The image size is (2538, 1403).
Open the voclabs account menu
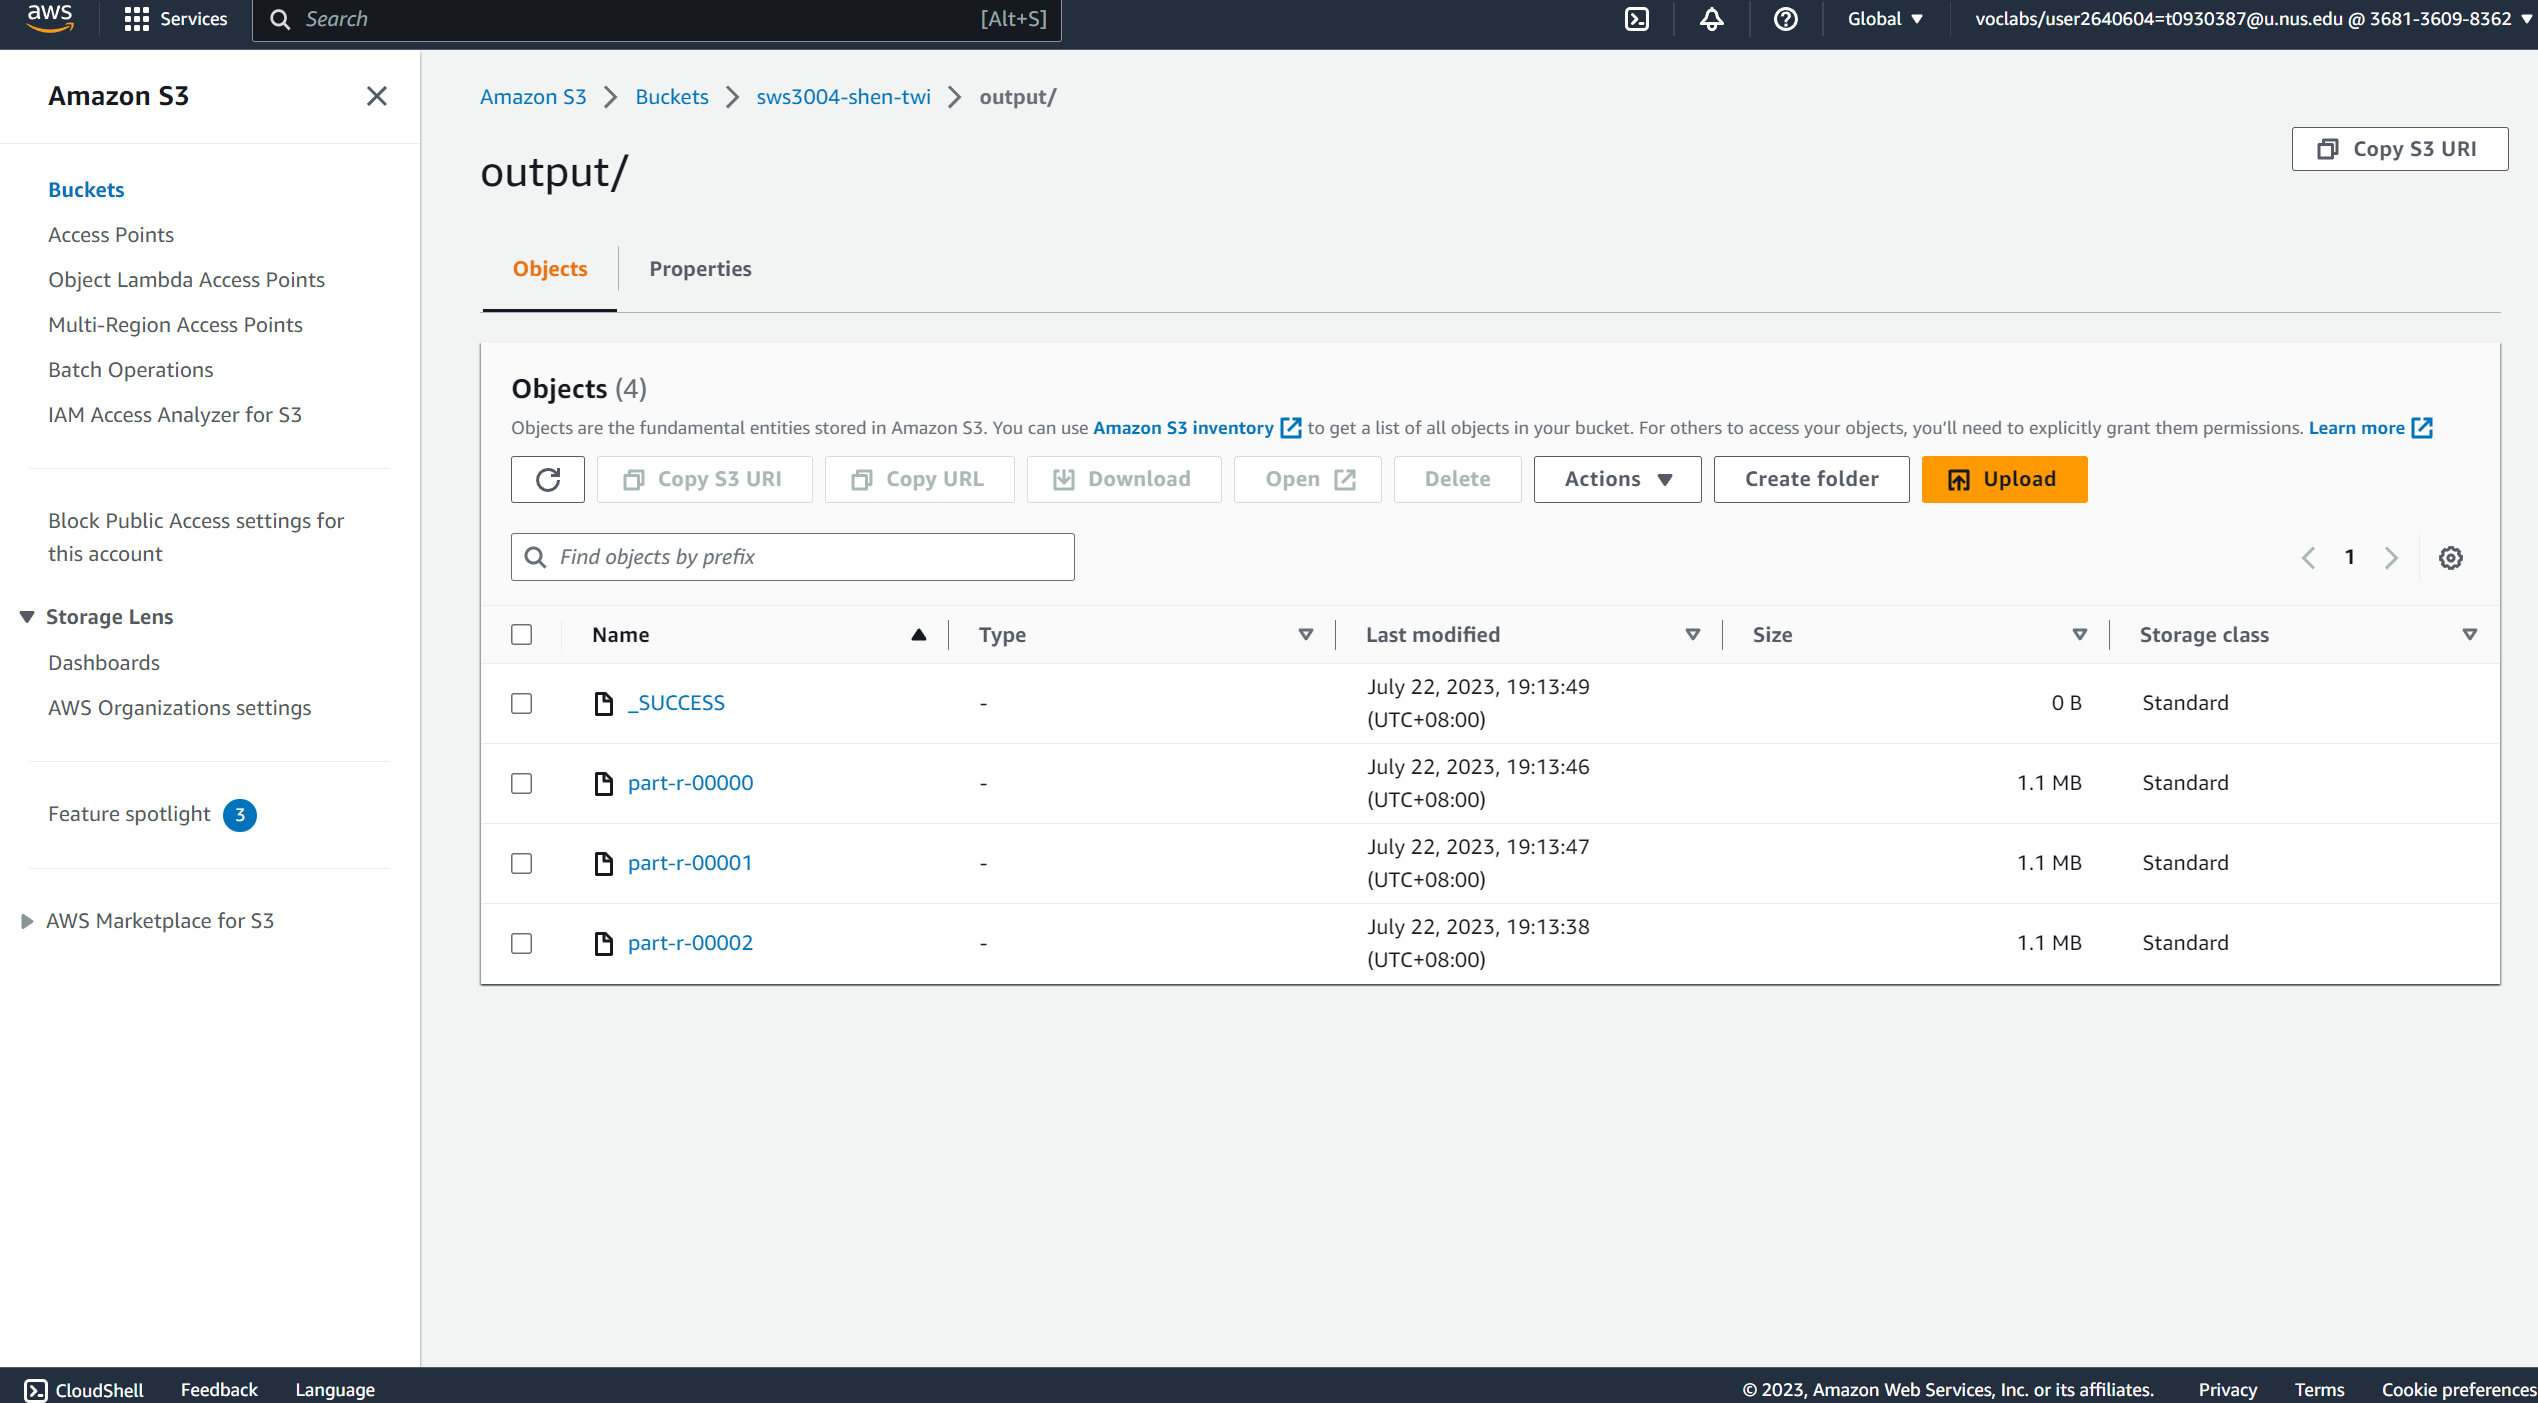tap(2253, 19)
